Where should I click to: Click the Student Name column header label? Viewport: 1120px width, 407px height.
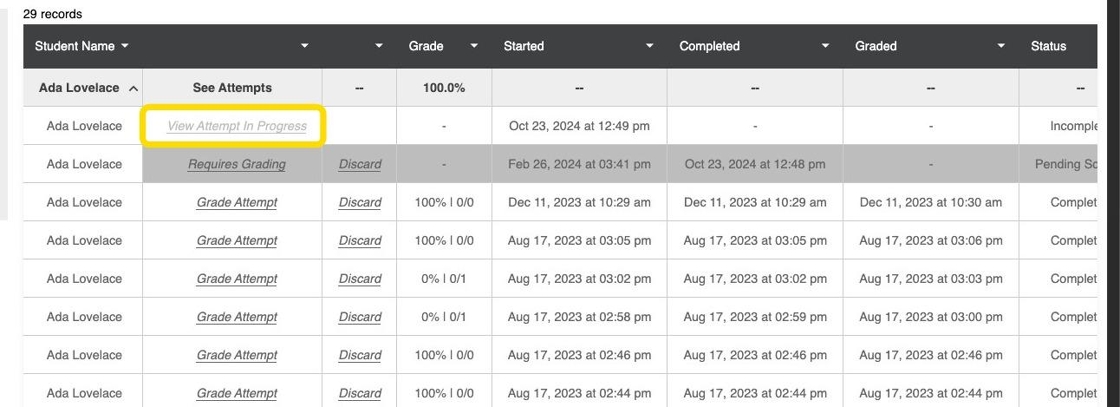click(x=75, y=46)
